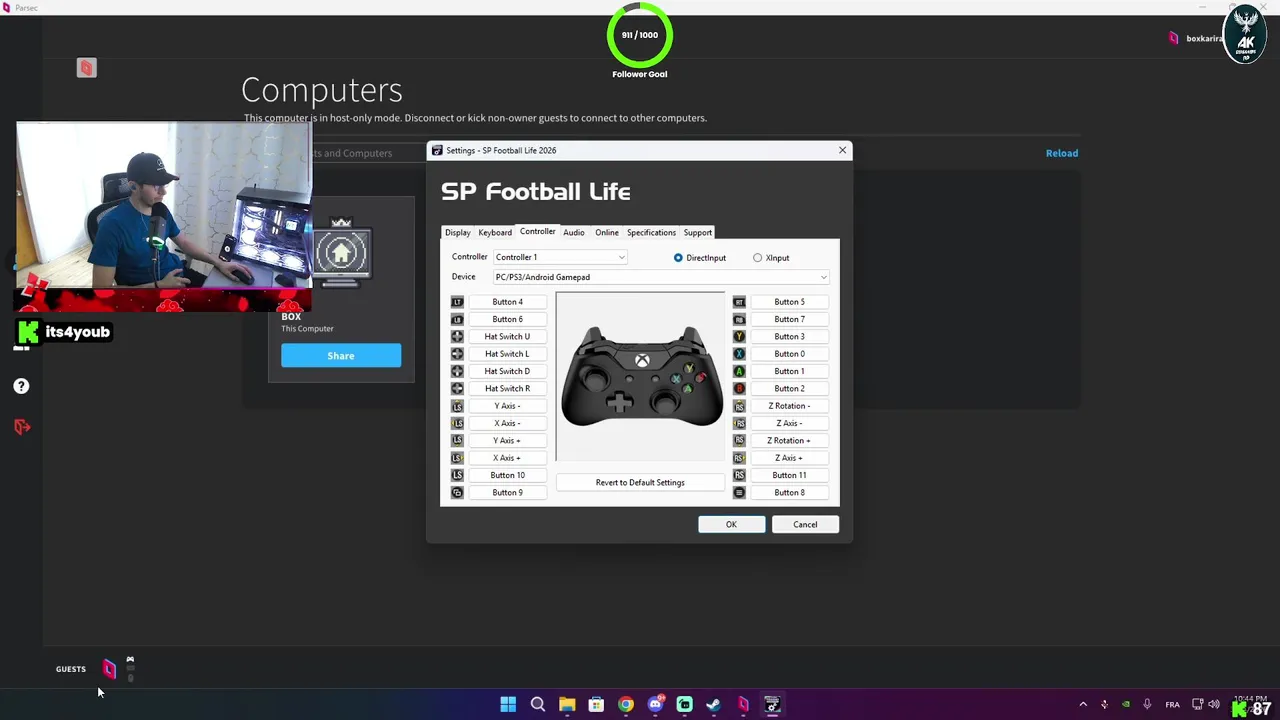This screenshot has height=720, width=1280.
Task: Open Steam from the taskbar
Action: tap(713, 704)
